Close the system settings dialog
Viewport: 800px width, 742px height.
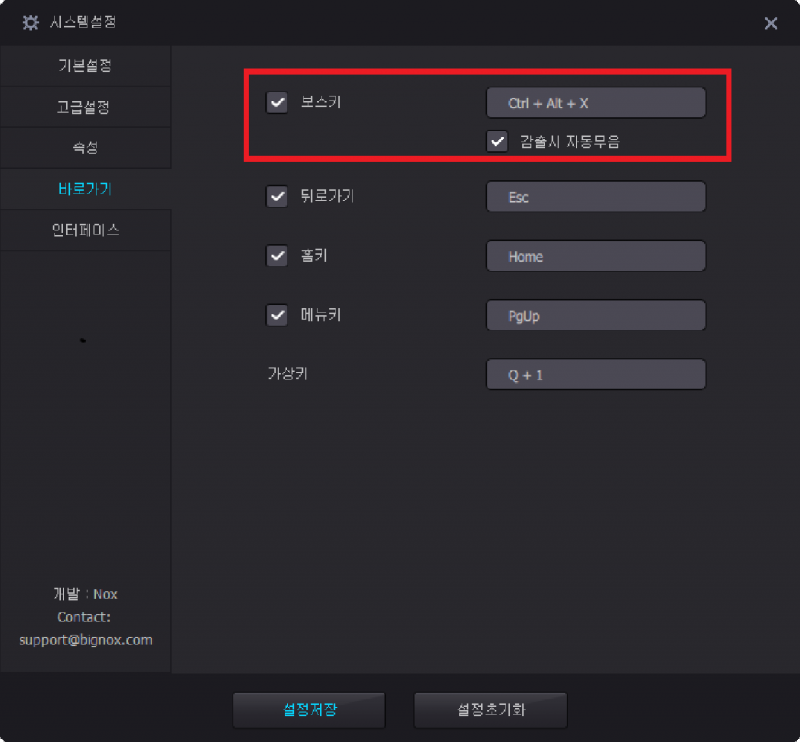(770, 23)
